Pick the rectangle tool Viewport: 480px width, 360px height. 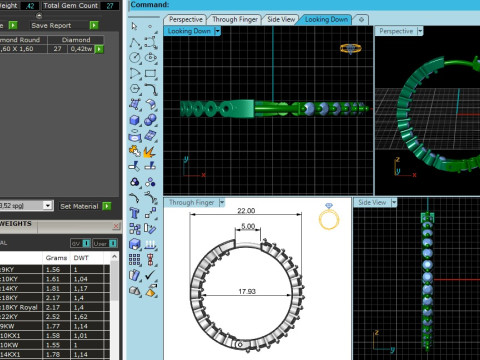(151, 73)
